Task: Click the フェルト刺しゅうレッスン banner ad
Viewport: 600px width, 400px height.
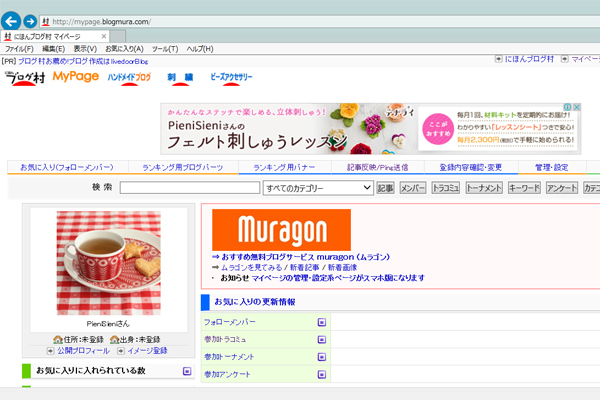Action: click(x=370, y=129)
